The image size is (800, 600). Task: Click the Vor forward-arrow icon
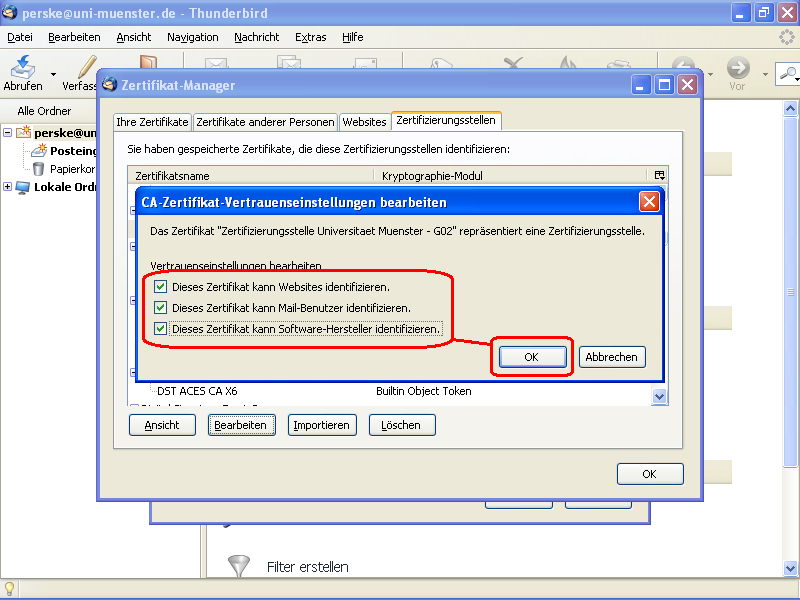(x=738, y=69)
